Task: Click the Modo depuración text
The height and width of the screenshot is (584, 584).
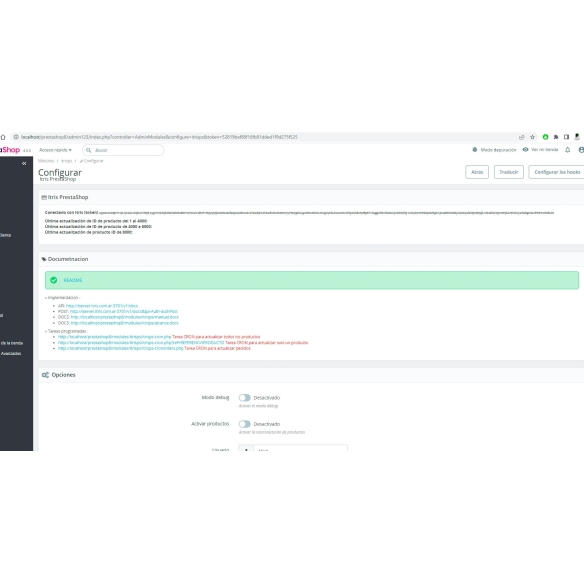Action: point(498,150)
